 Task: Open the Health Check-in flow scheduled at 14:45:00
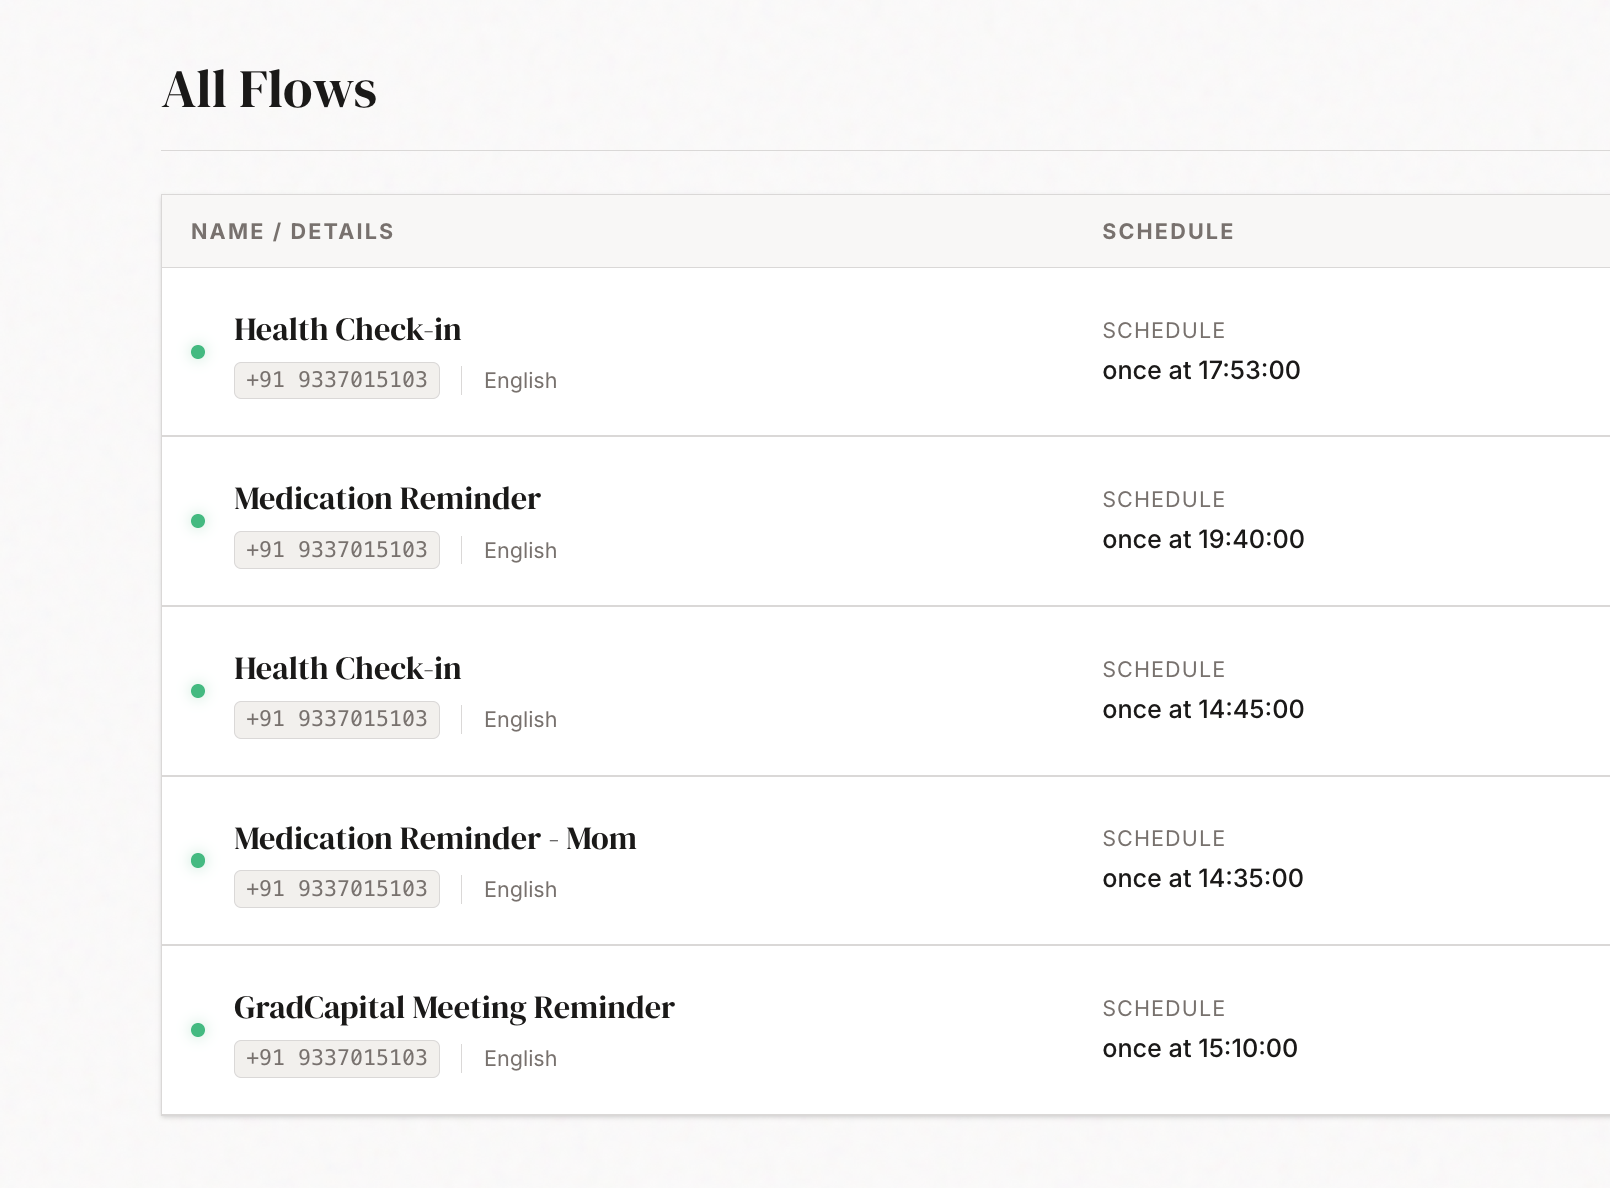[347, 669]
